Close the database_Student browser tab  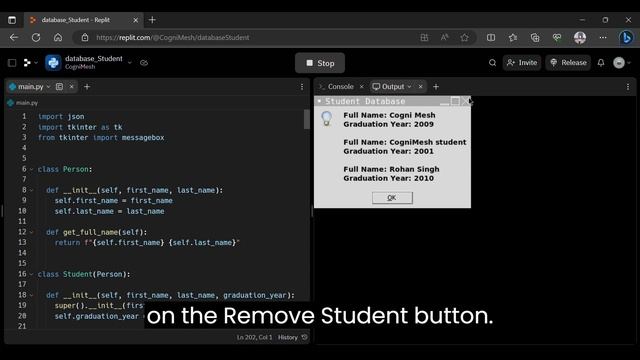pos(136,20)
